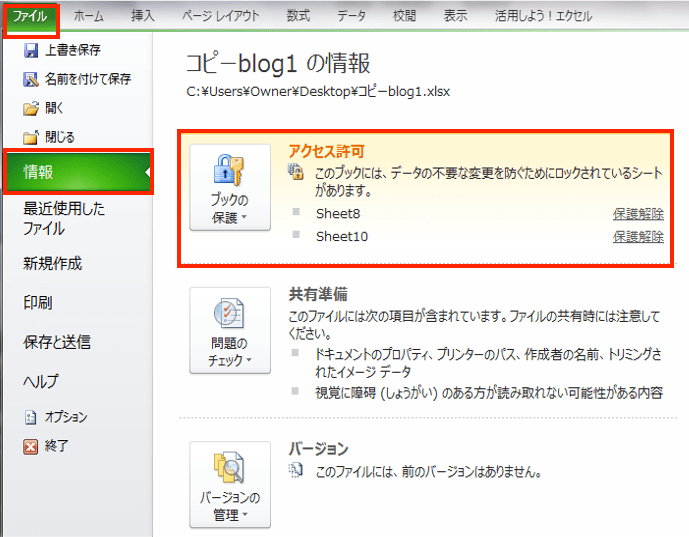The height and width of the screenshot is (537, 689).
Task: Click the magnifier documents icon for バージョンの管理
Action: pos(229,468)
